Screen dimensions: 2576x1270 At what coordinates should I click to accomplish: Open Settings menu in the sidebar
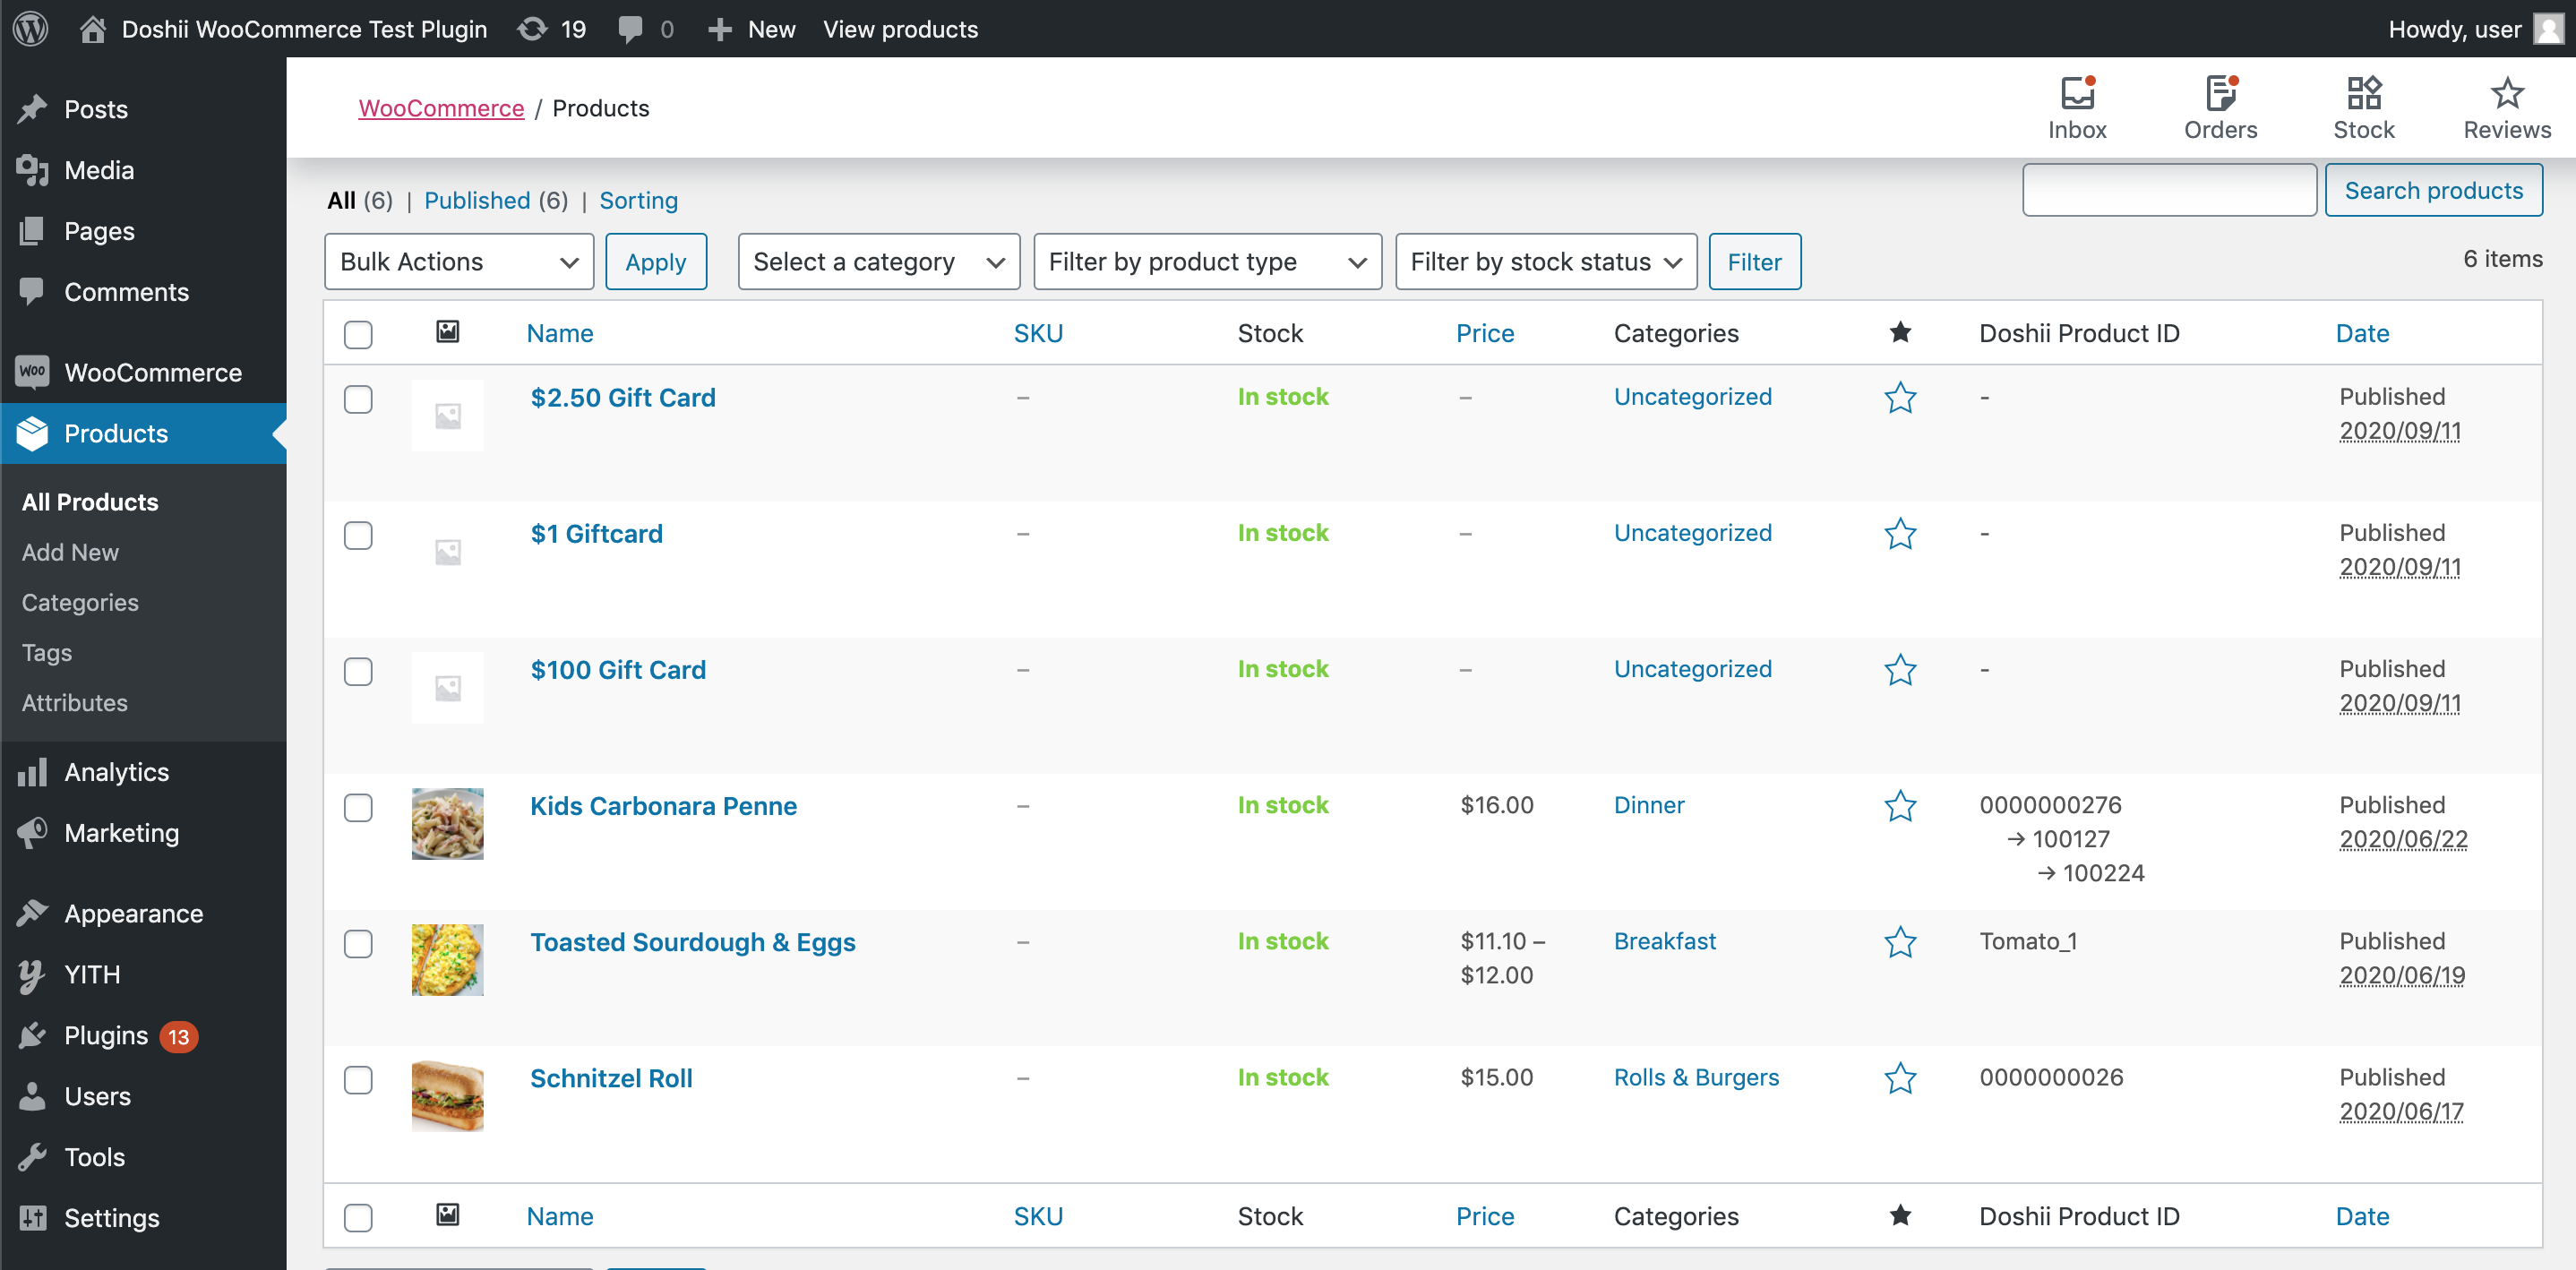[144, 1219]
